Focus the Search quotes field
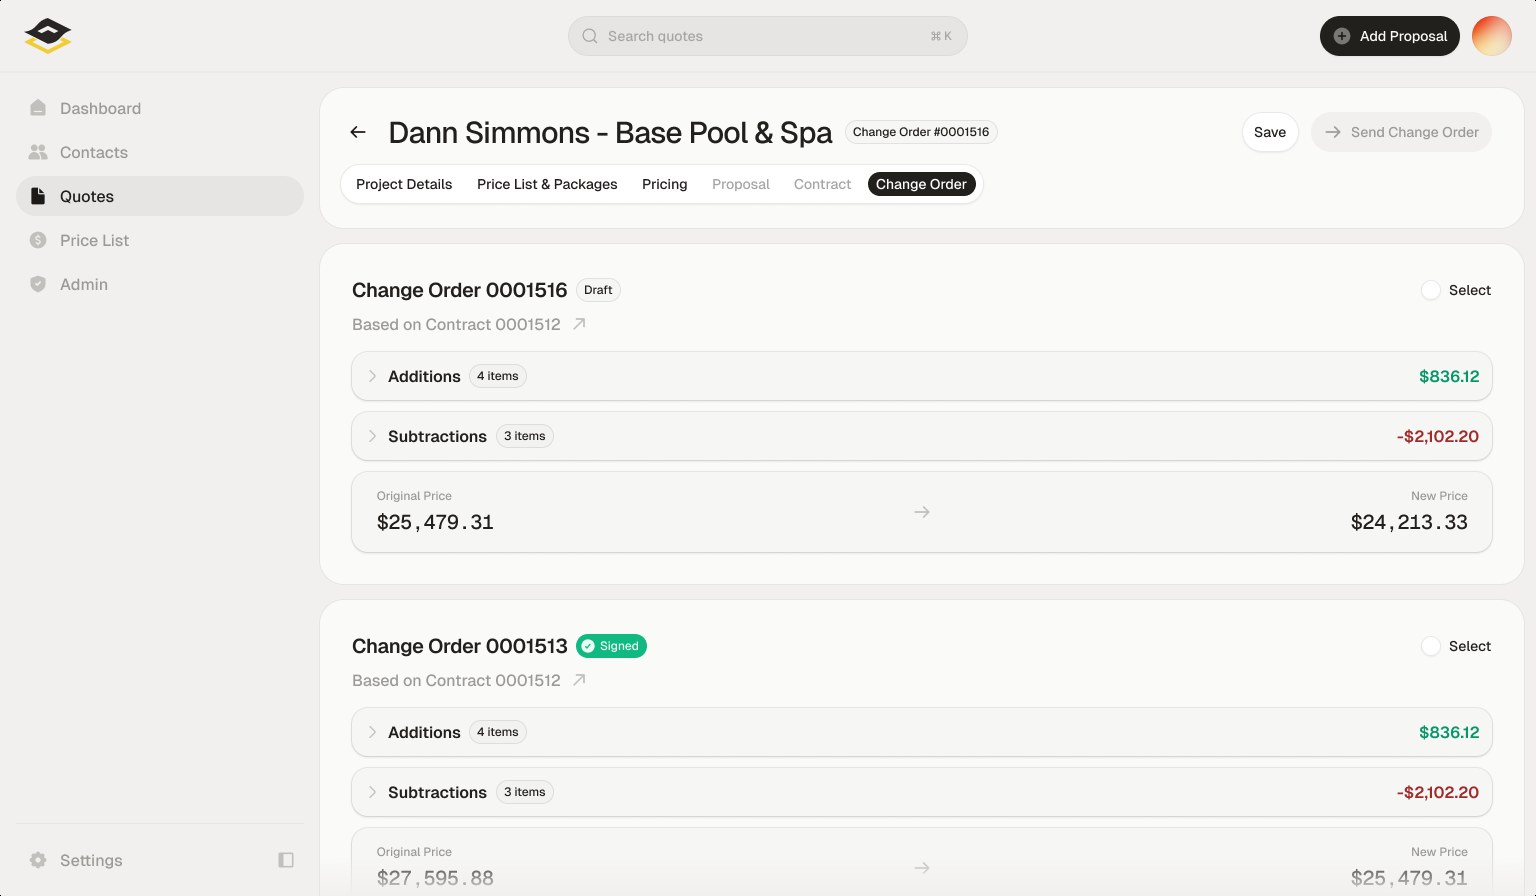1536x896 pixels. [x=768, y=36]
